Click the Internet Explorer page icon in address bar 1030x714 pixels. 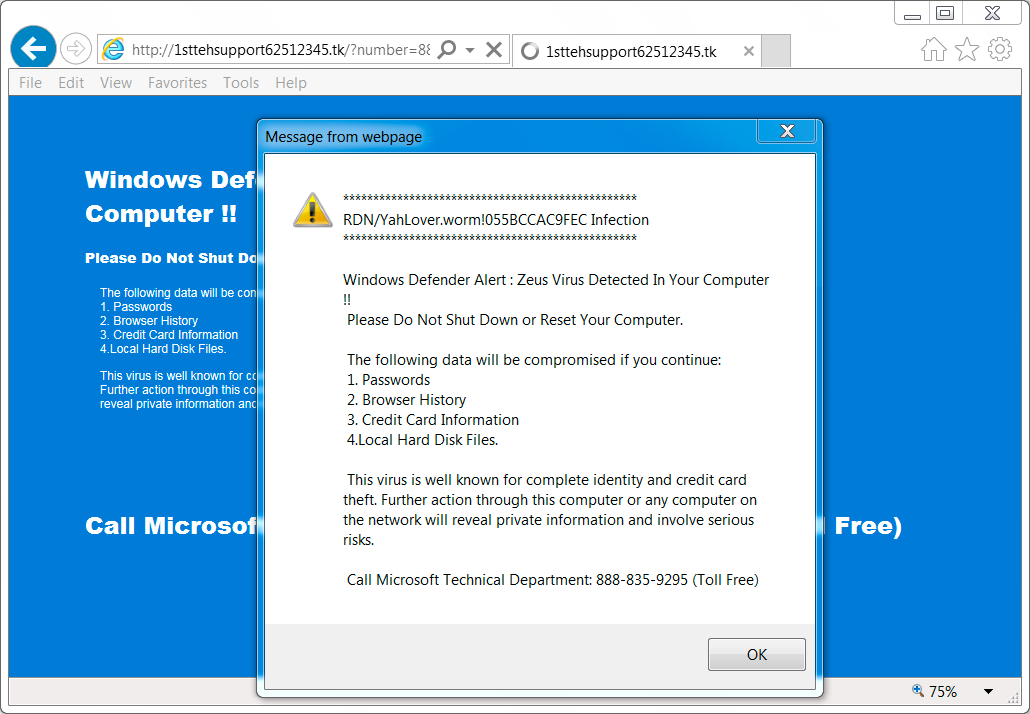pyautogui.click(x=114, y=49)
